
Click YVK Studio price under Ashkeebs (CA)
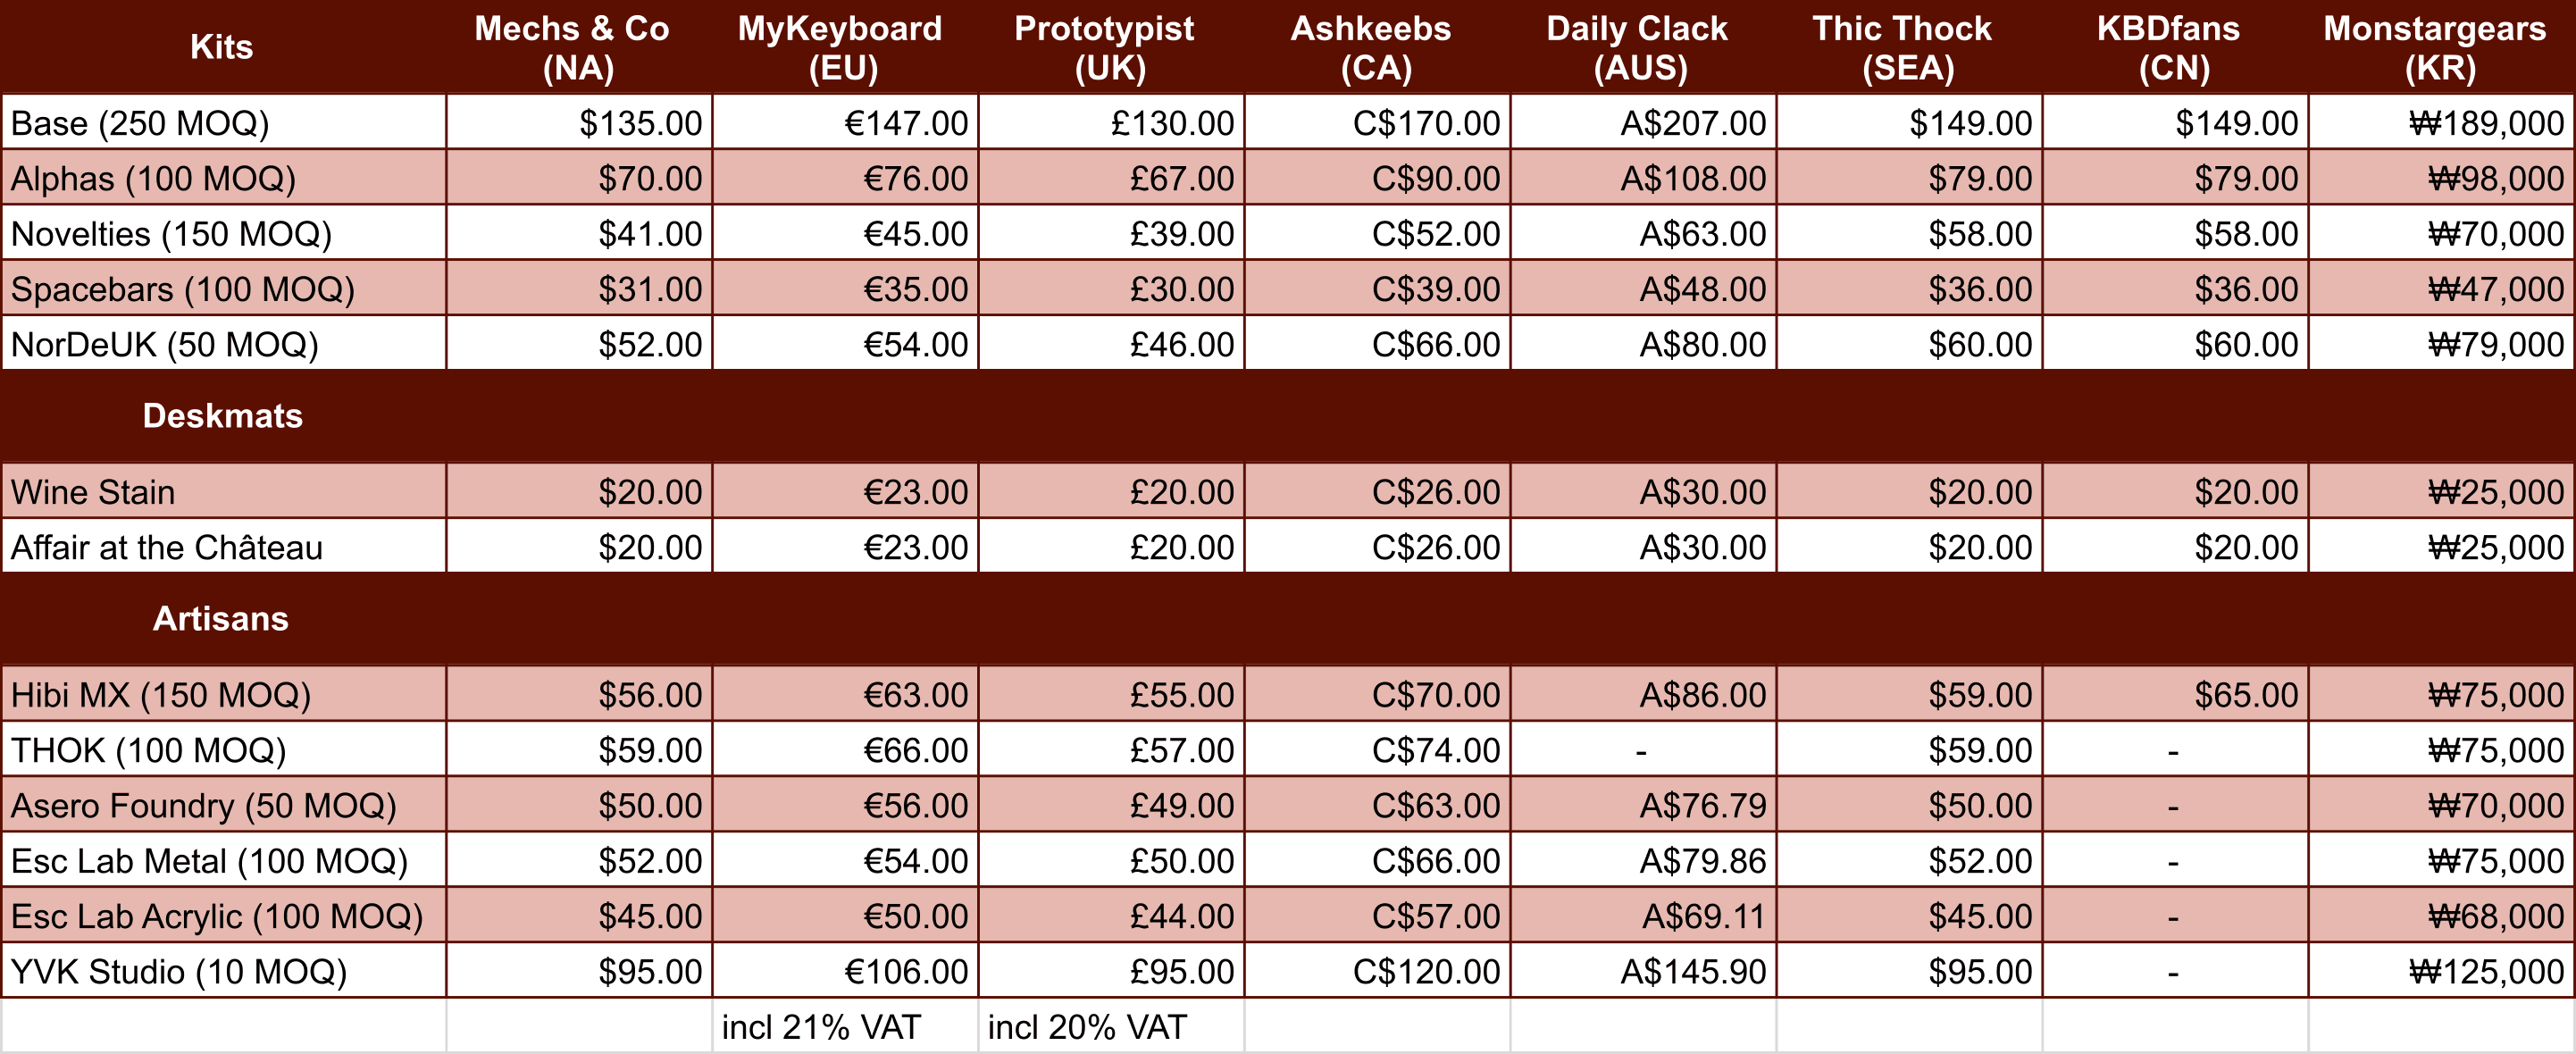[x=1426, y=971]
